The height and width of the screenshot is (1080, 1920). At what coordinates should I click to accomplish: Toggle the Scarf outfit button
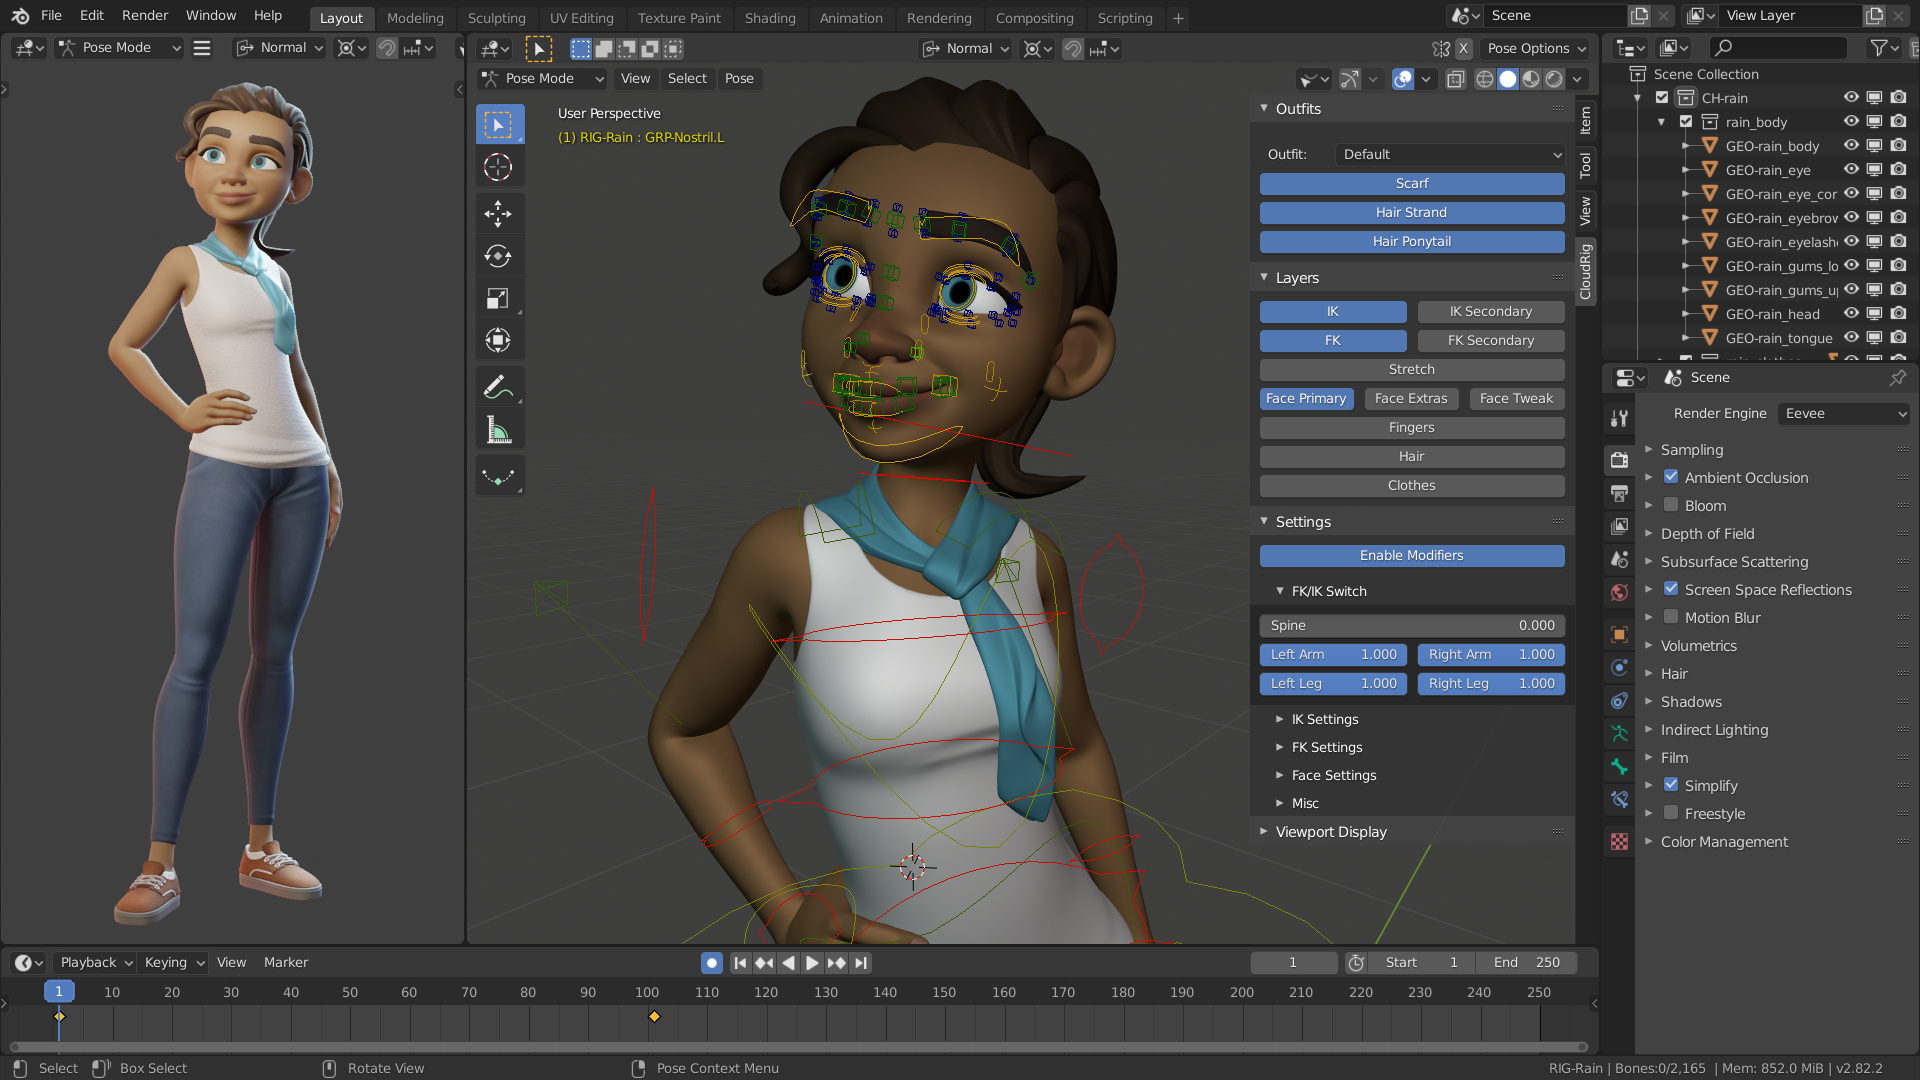point(1411,184)
